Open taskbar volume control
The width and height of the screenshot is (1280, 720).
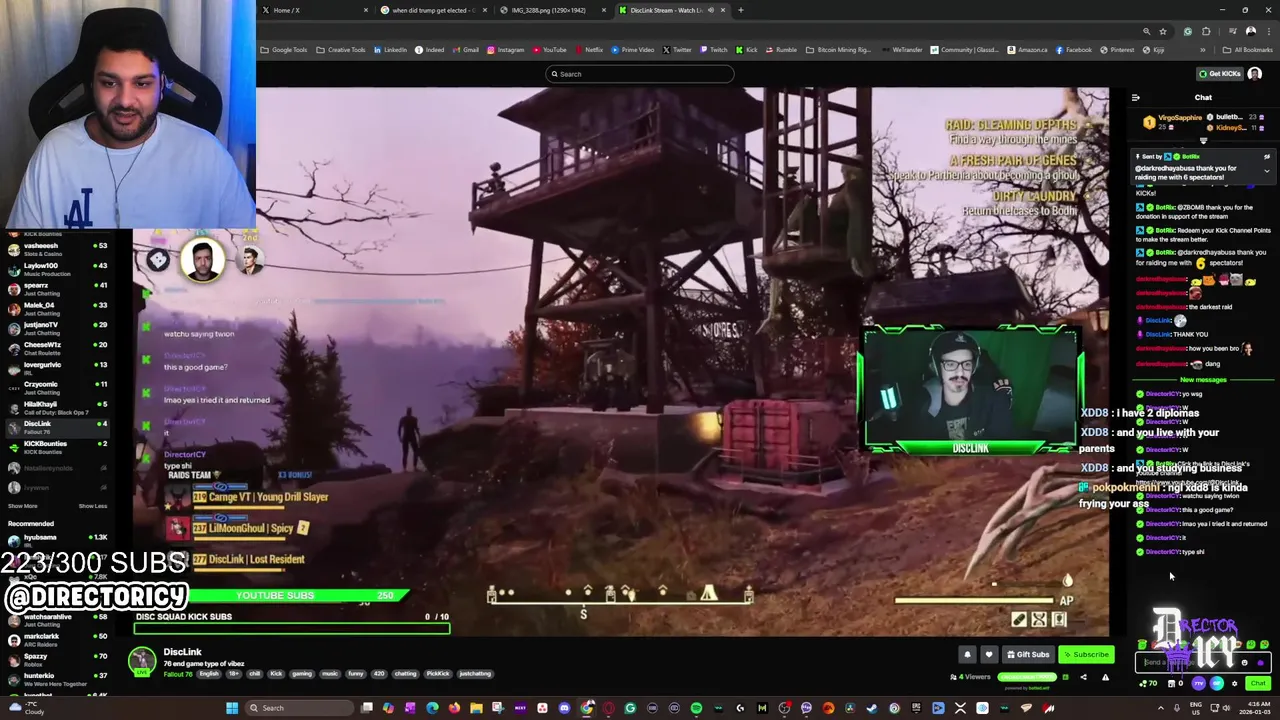coord(1226,708)
